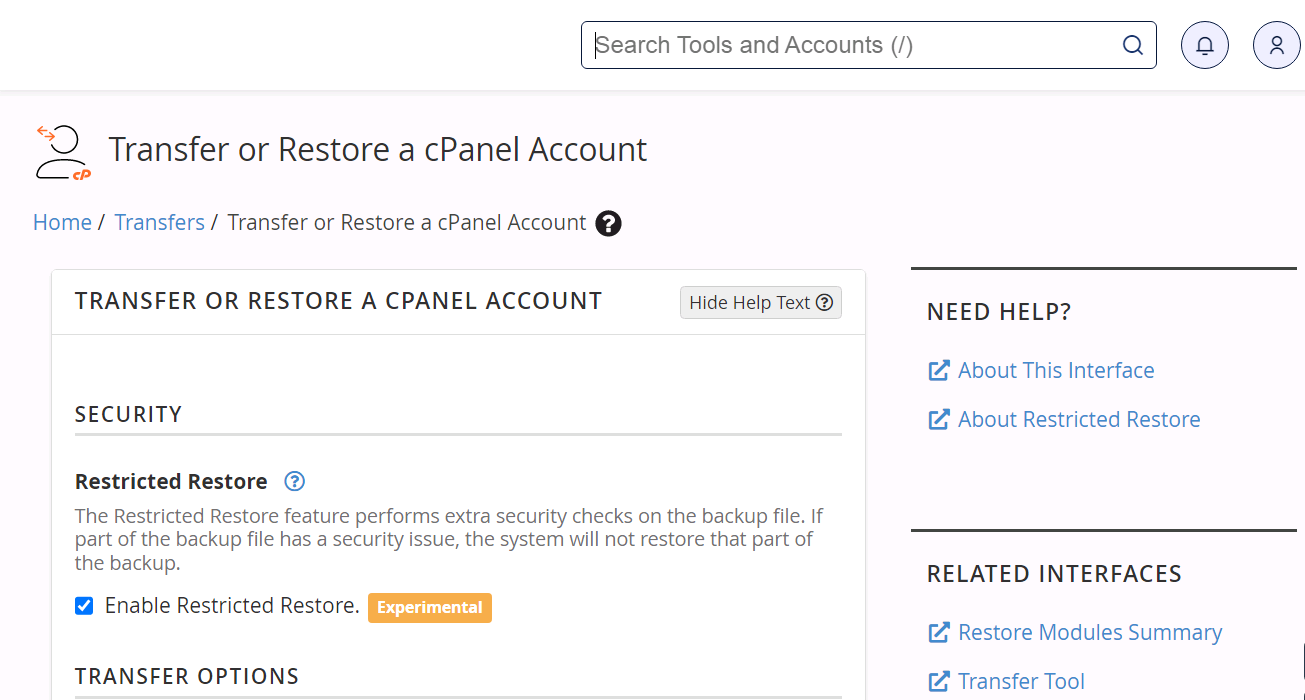The image size is (1305, 700).
Task: Click the Transfer or Restore account page icon
Action: (64, 152)
